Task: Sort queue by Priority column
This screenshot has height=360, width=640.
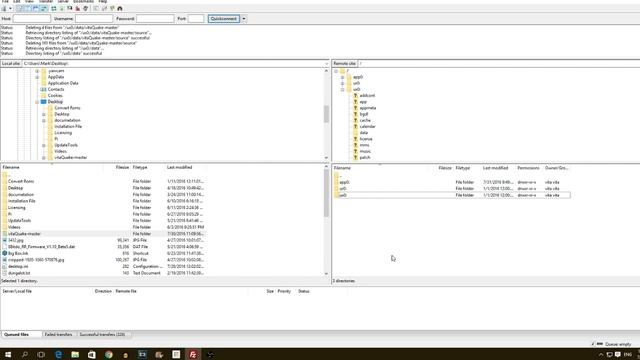Action: (284, 291)
